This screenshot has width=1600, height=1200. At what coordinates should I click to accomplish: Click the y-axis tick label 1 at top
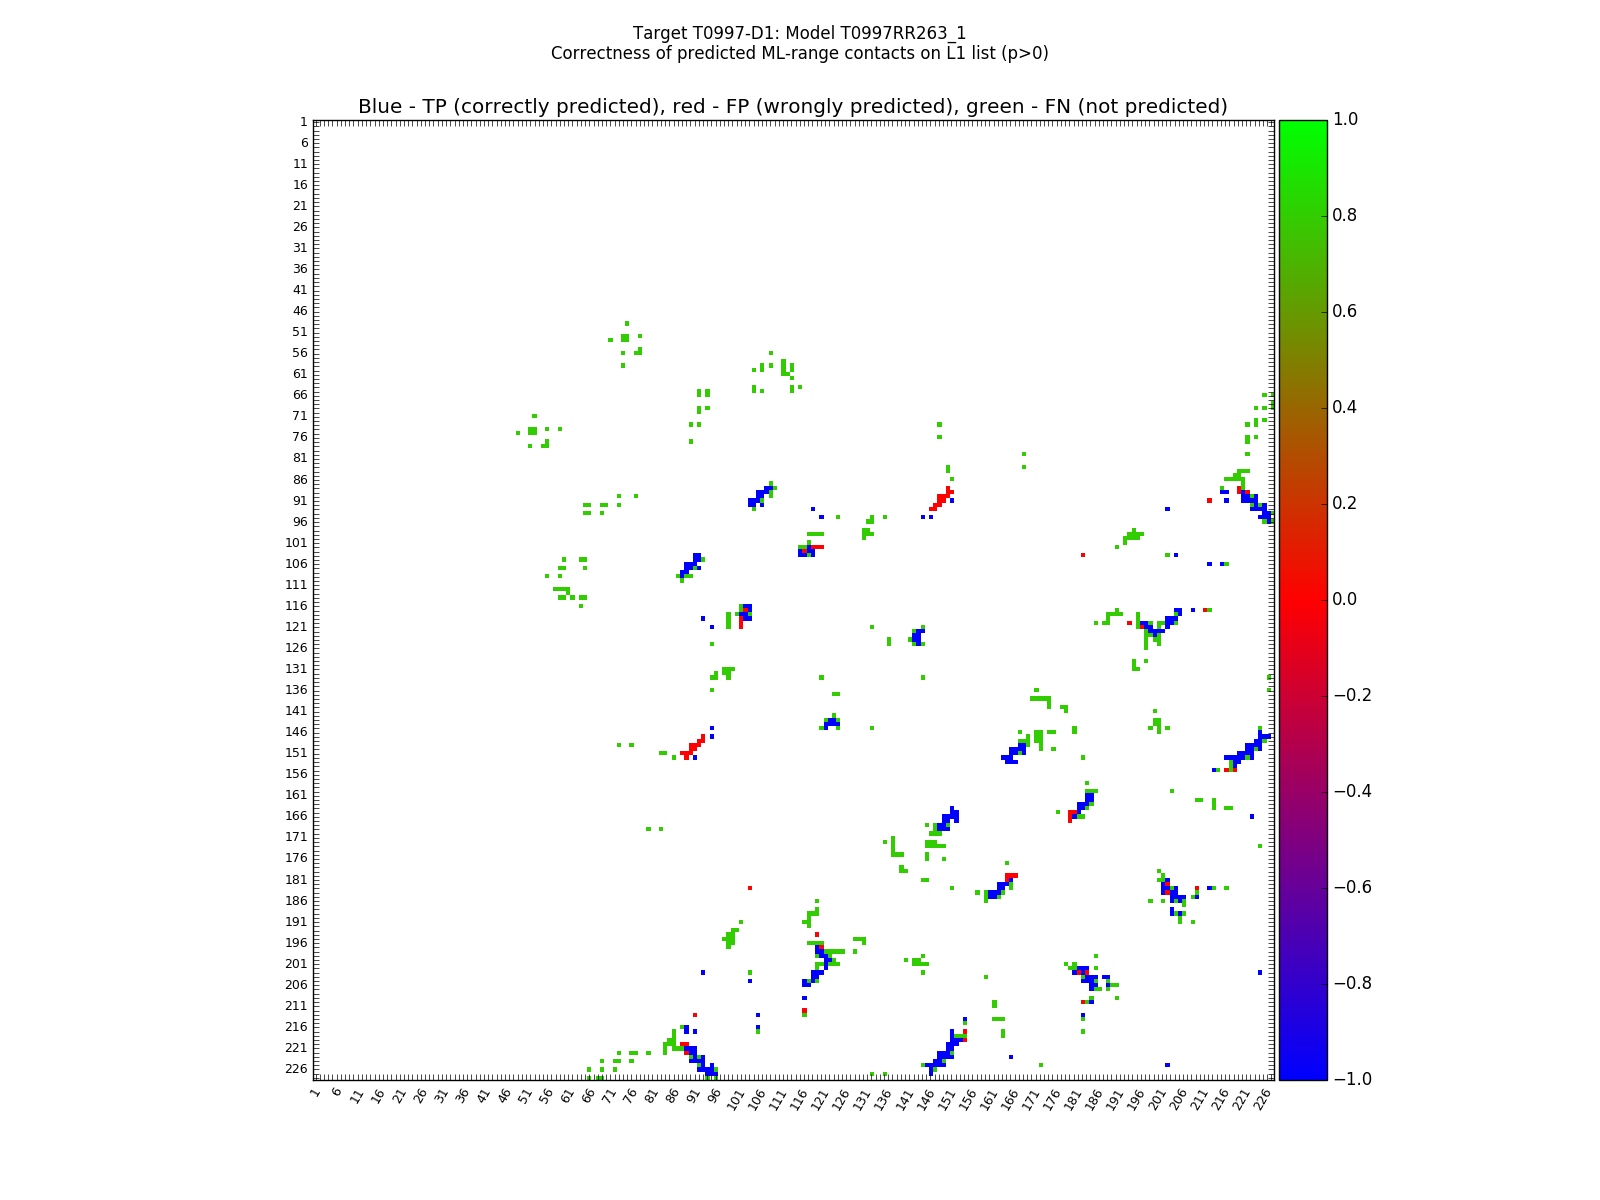pos(303,122)
